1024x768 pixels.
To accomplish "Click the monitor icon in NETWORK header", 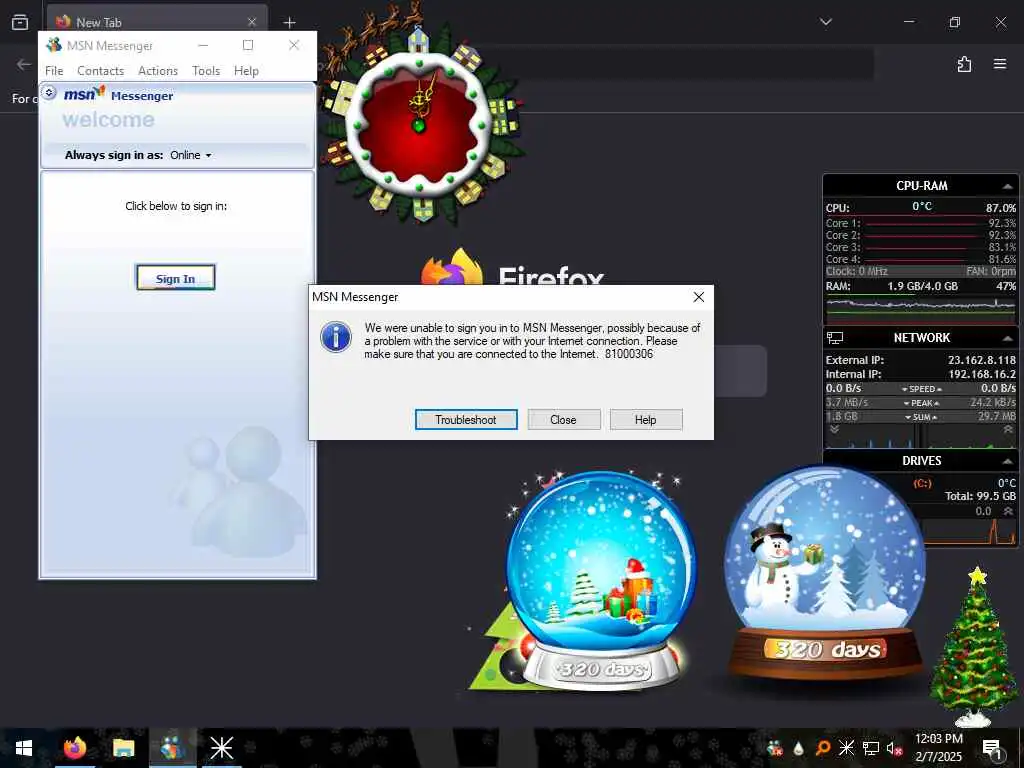I will [x=835, y=338].
